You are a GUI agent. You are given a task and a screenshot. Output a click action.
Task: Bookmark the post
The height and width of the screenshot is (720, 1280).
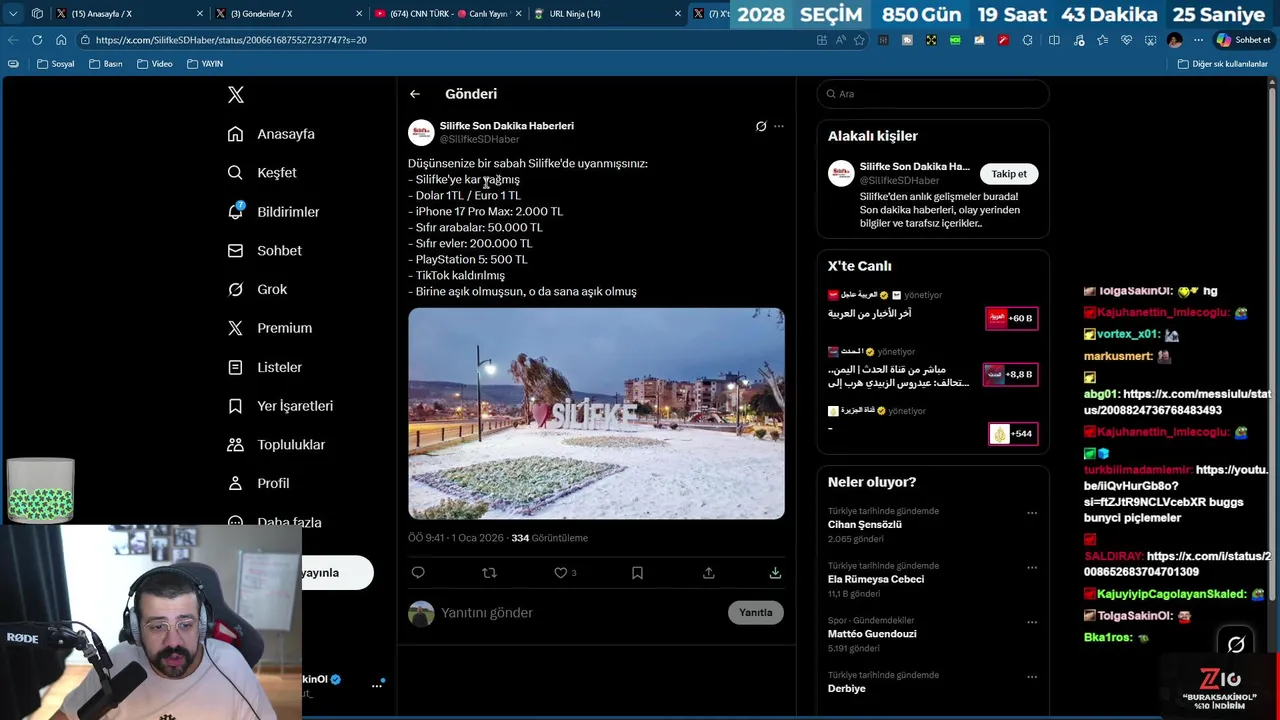point(637,573)
